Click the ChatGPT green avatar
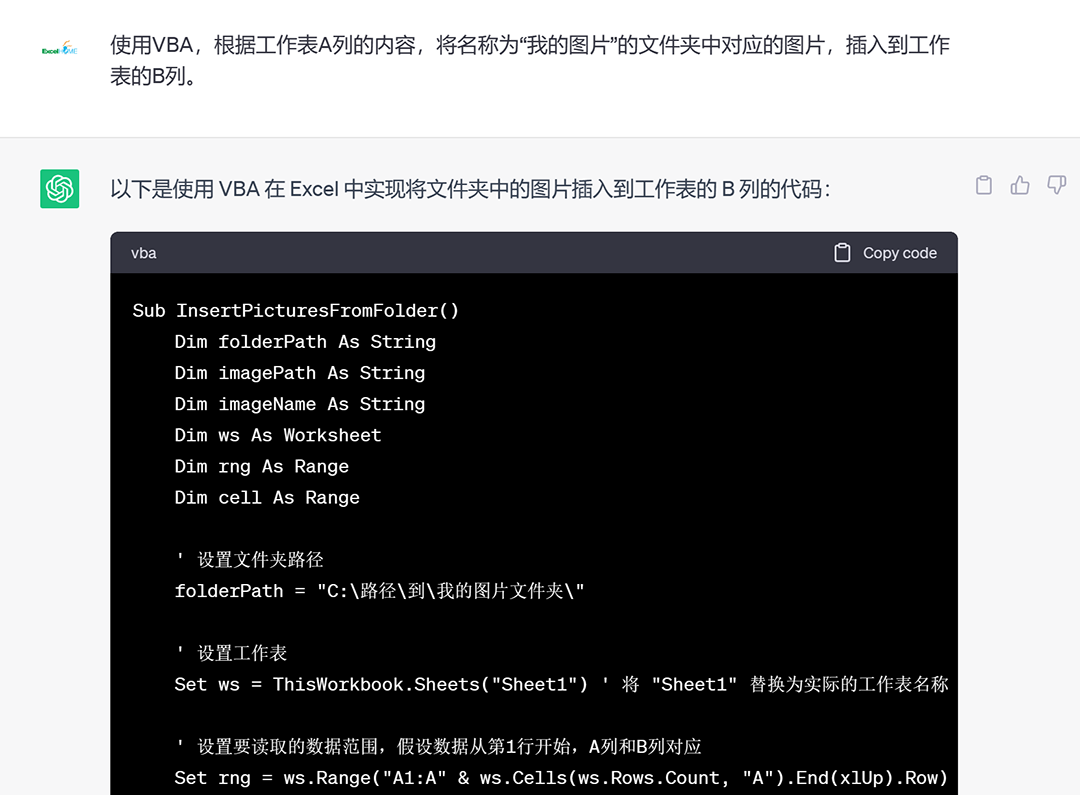The height and width of the screenshot is (795, 1080). click(x=59, y=189)
